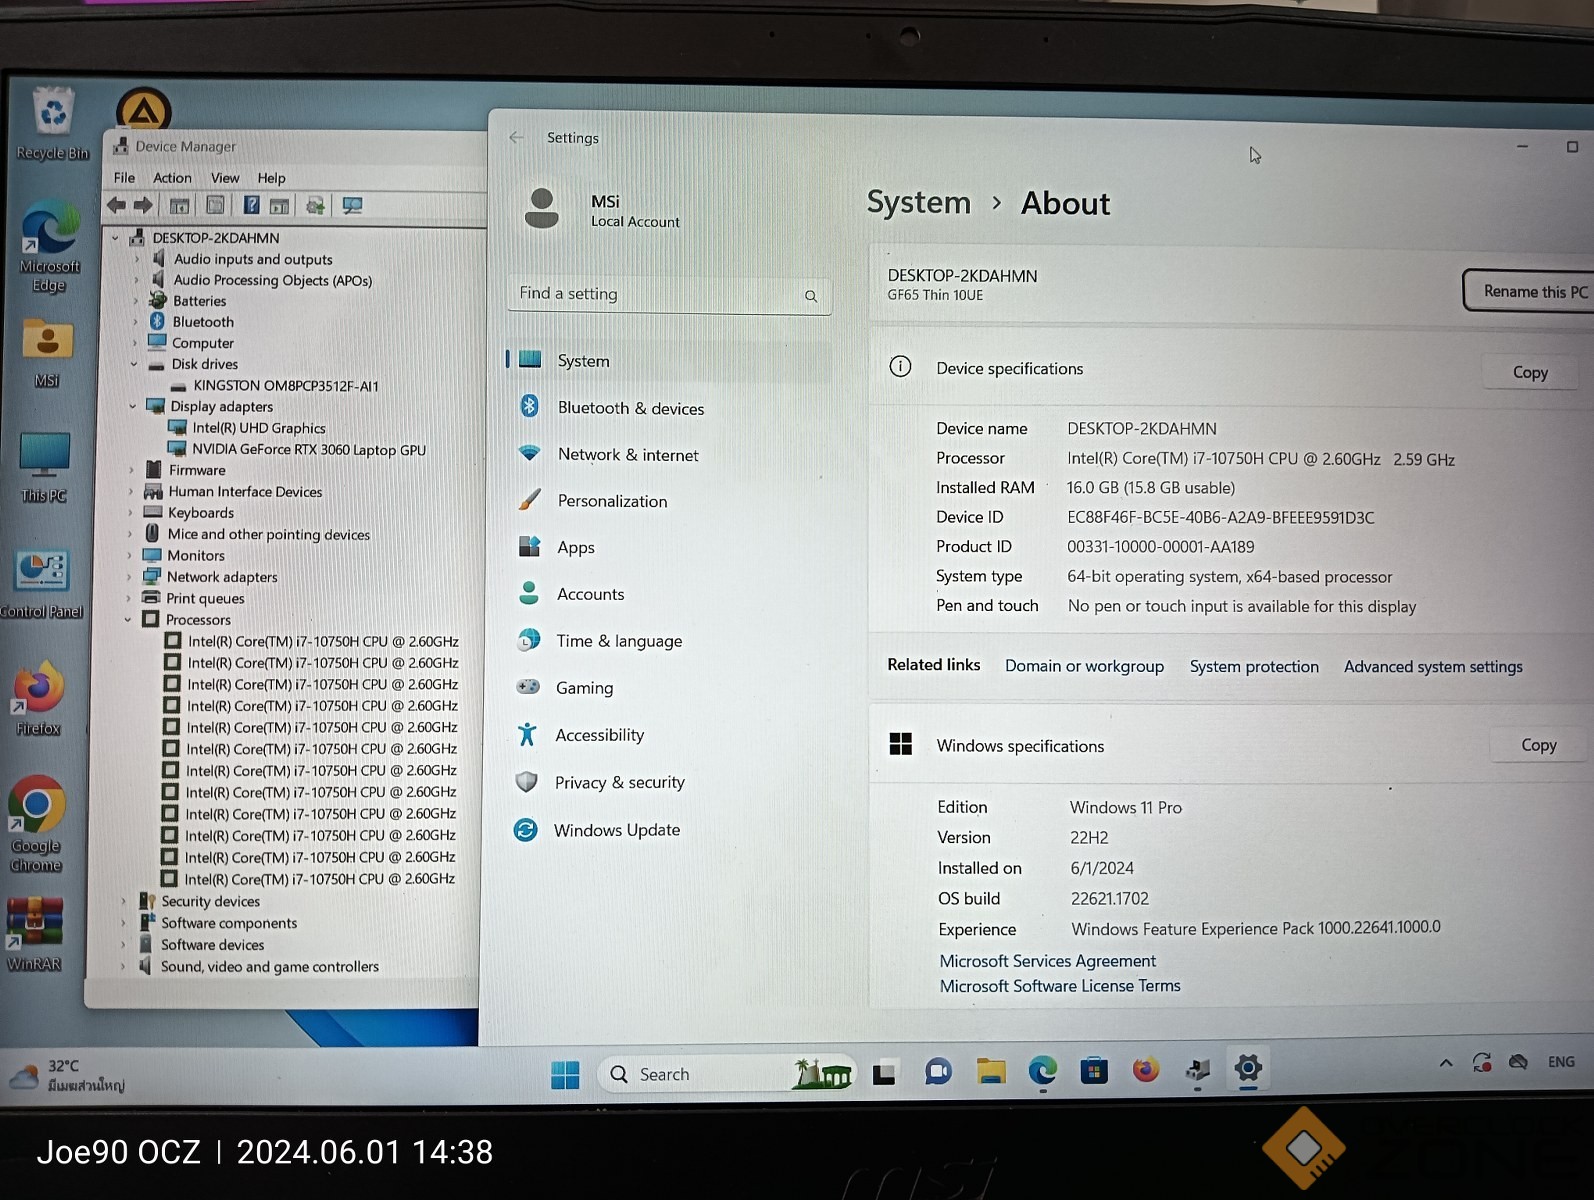Open File Explorer from the taskbar
Image resolution: width=1594 pixels, height=1200 pixels.
point(991,1072)
